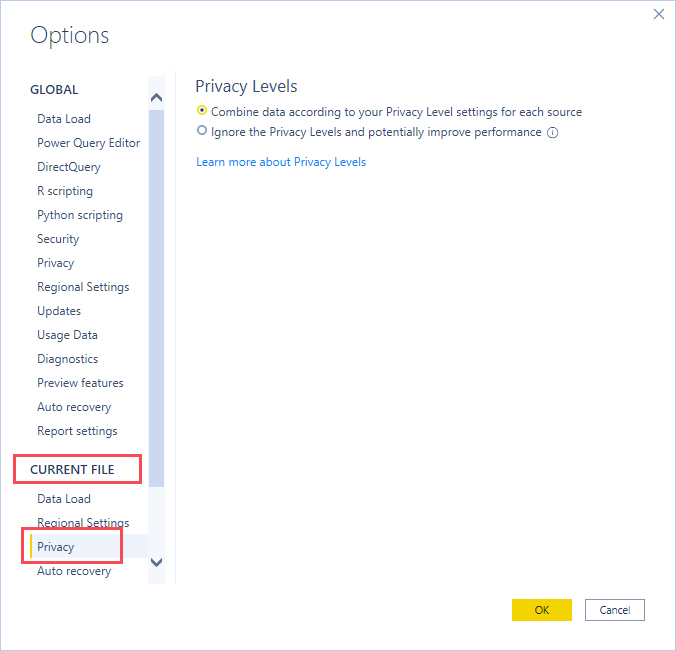Click the sidebar scroll up arrow
Image resolution: width=676 pixels, height=651 pixels.
pyautogui.click(x=156, y=98)
